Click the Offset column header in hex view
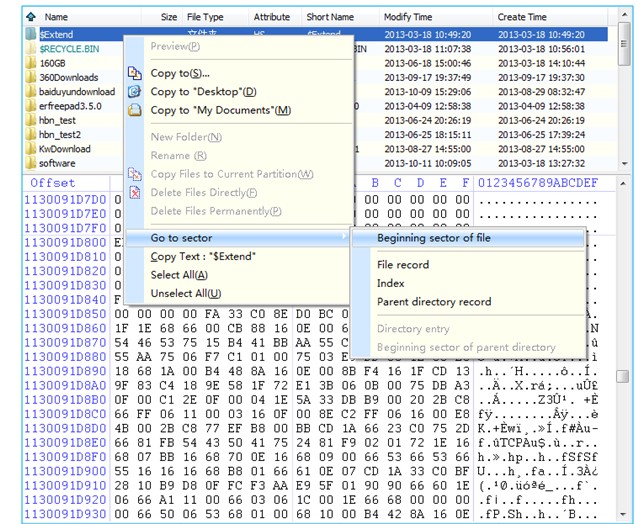635x524 pixels. [x=53, y=183]
